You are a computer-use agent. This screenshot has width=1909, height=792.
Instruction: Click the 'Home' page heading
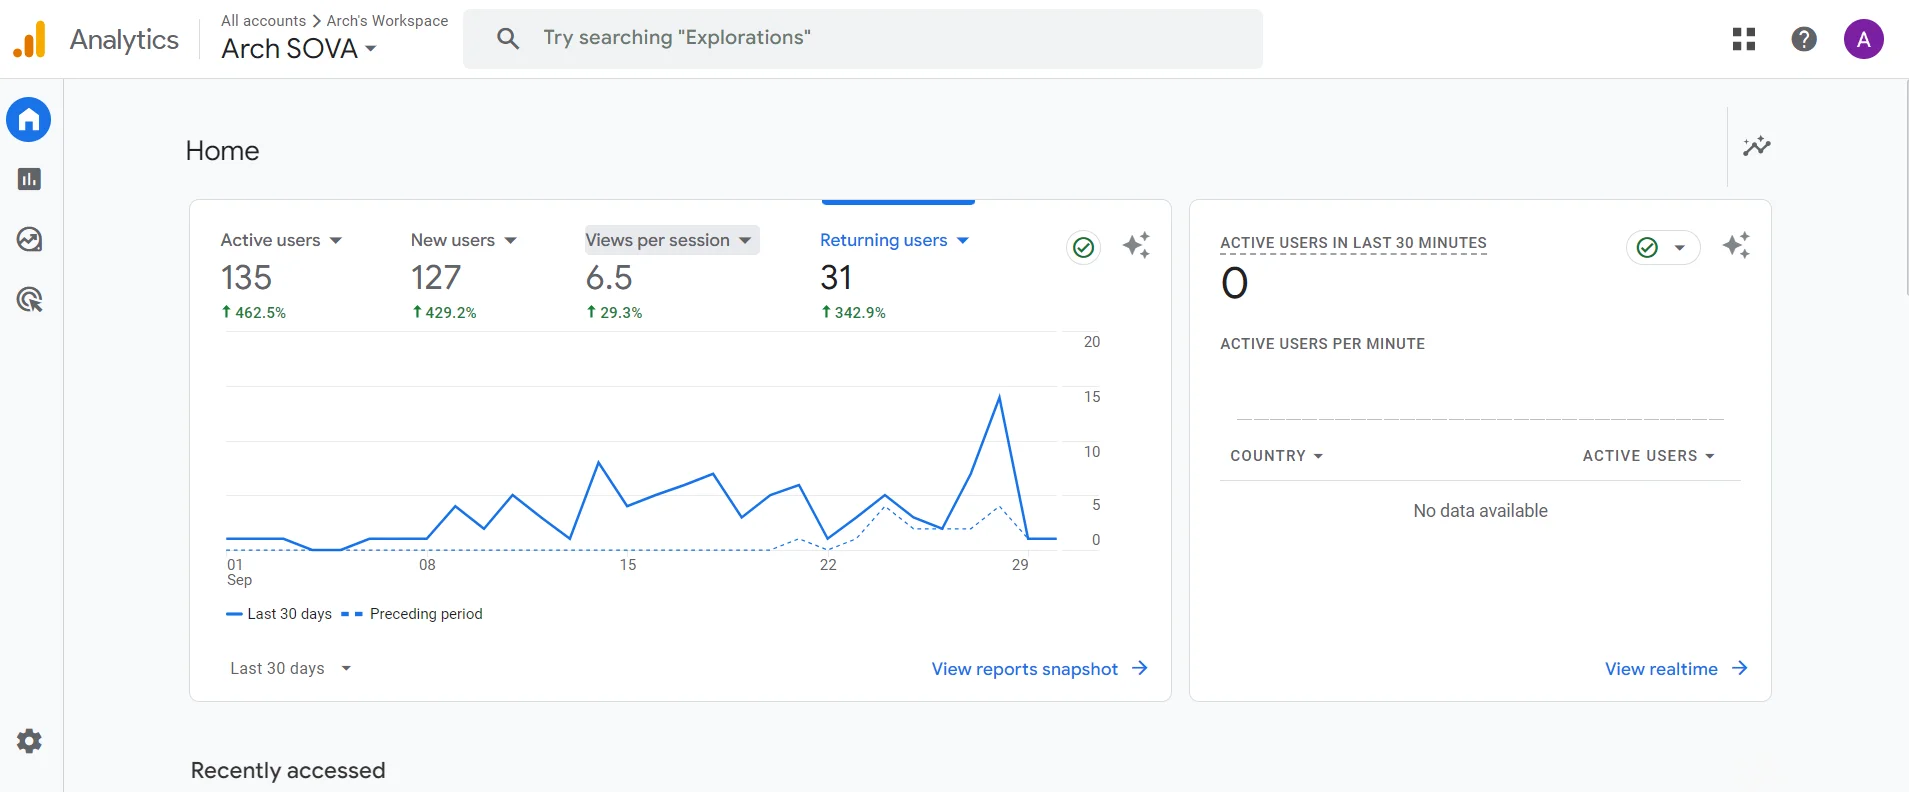[222, 151]
